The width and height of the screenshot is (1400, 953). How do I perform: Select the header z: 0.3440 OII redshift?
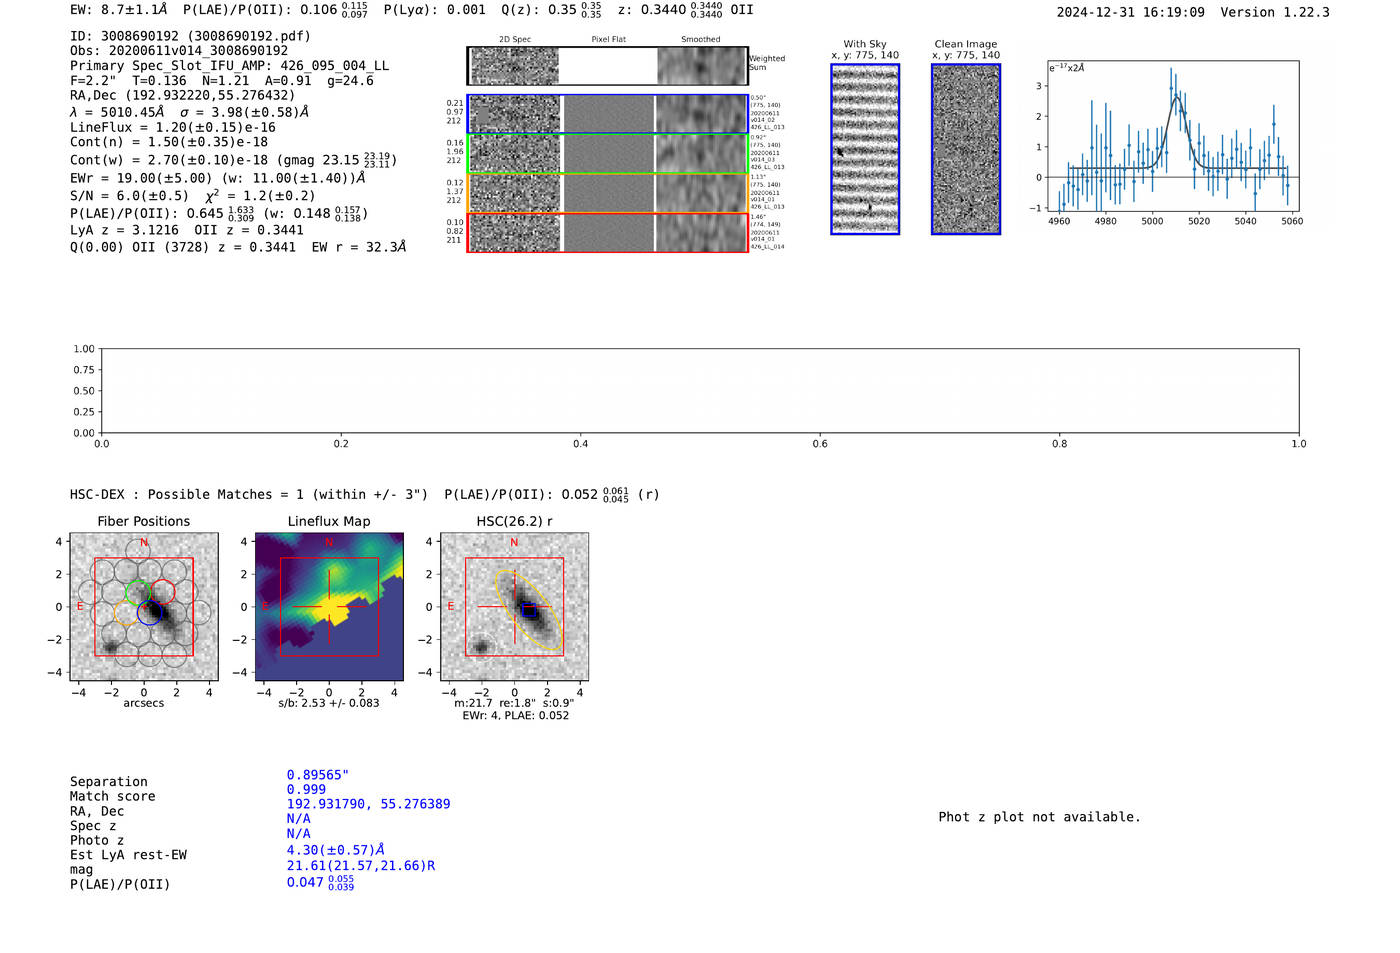click(x=686, y=10)
